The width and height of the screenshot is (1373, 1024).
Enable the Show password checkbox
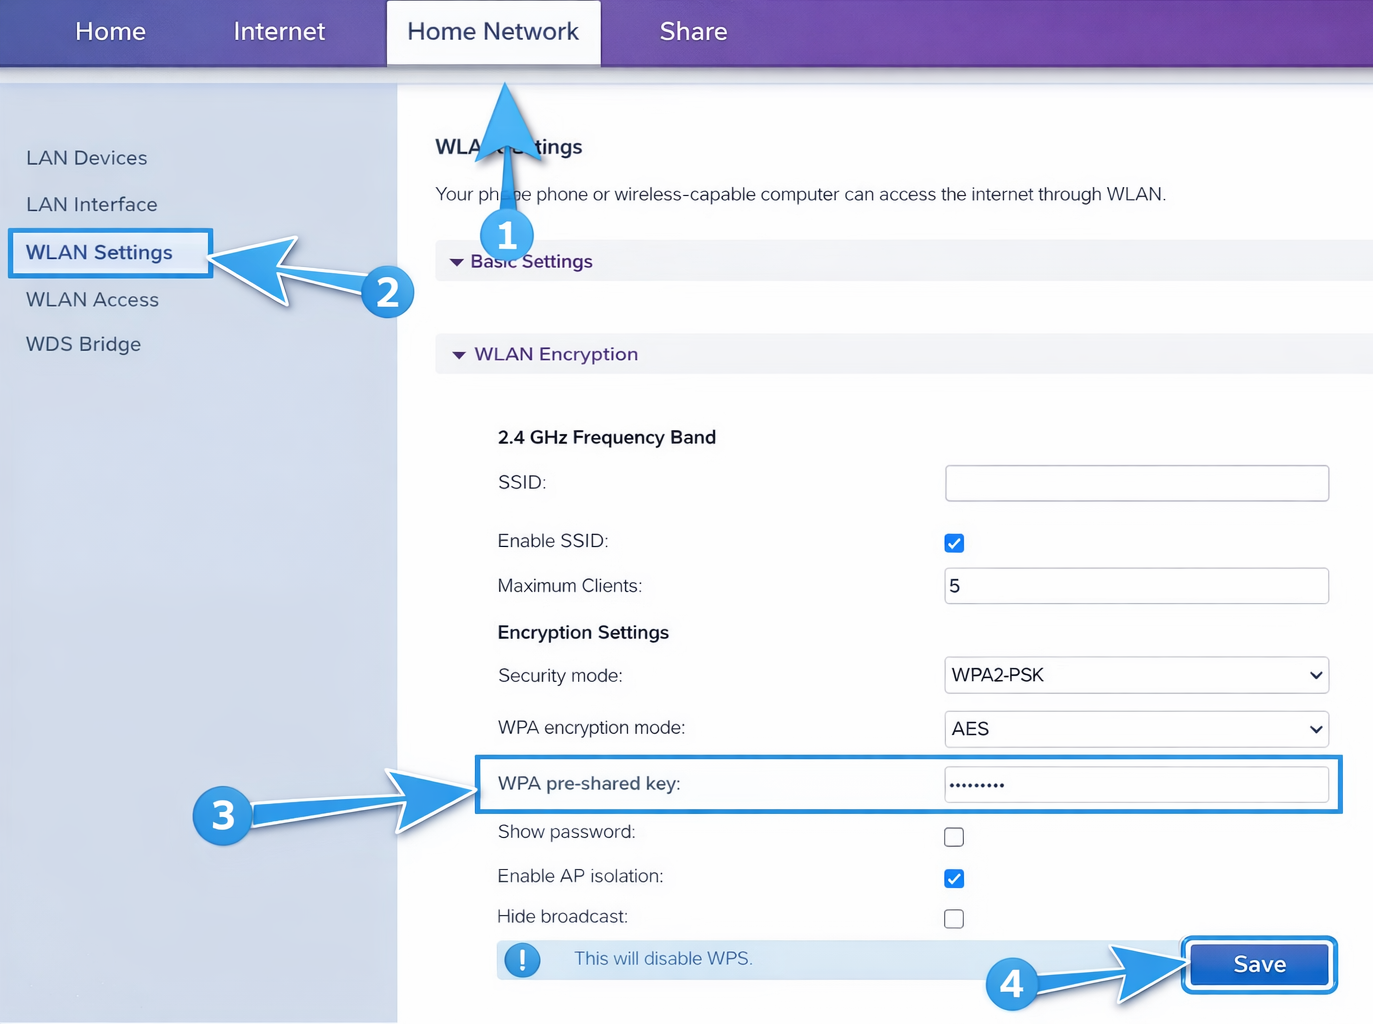(x=954, y=837)
